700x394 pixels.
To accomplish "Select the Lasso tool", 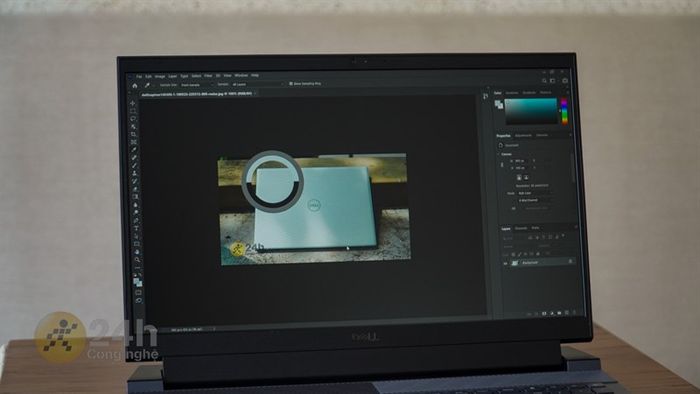I will [133, 119].
